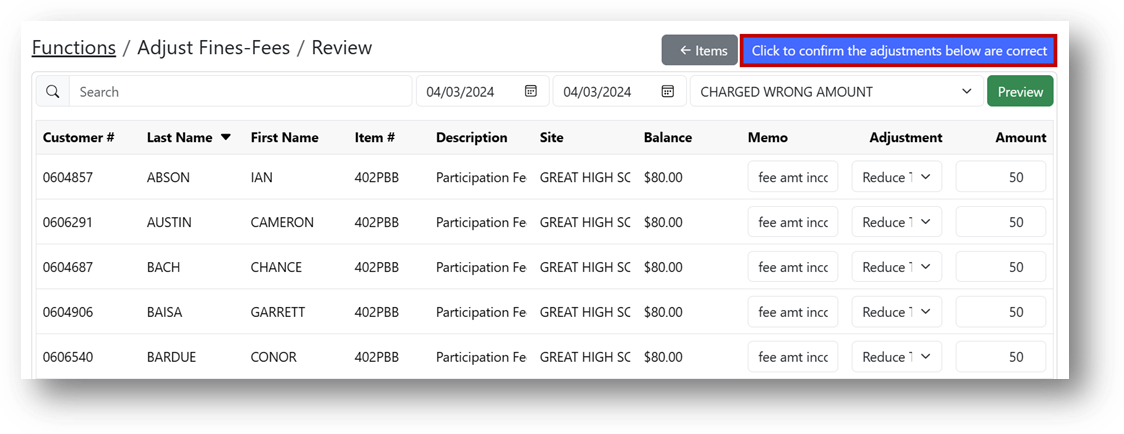
Task: Sort by the Description column header
Action: point(472,138)
